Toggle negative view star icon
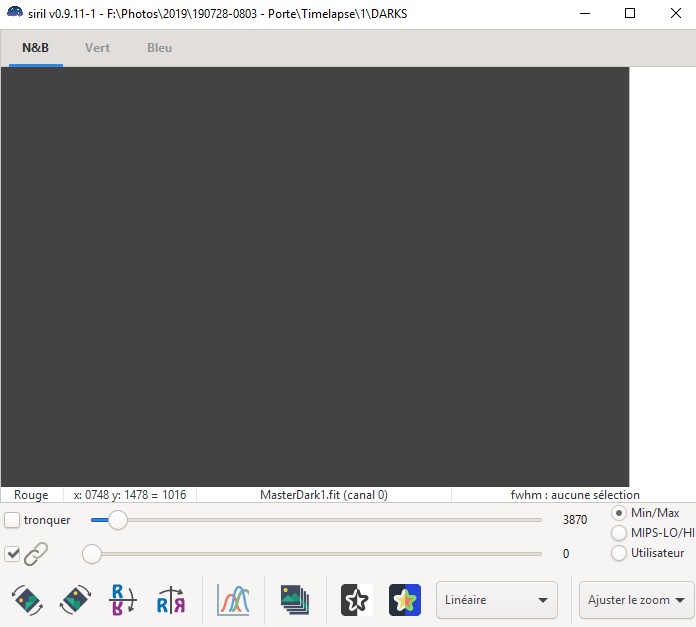 pyautogui.click(x=356, y=600)
